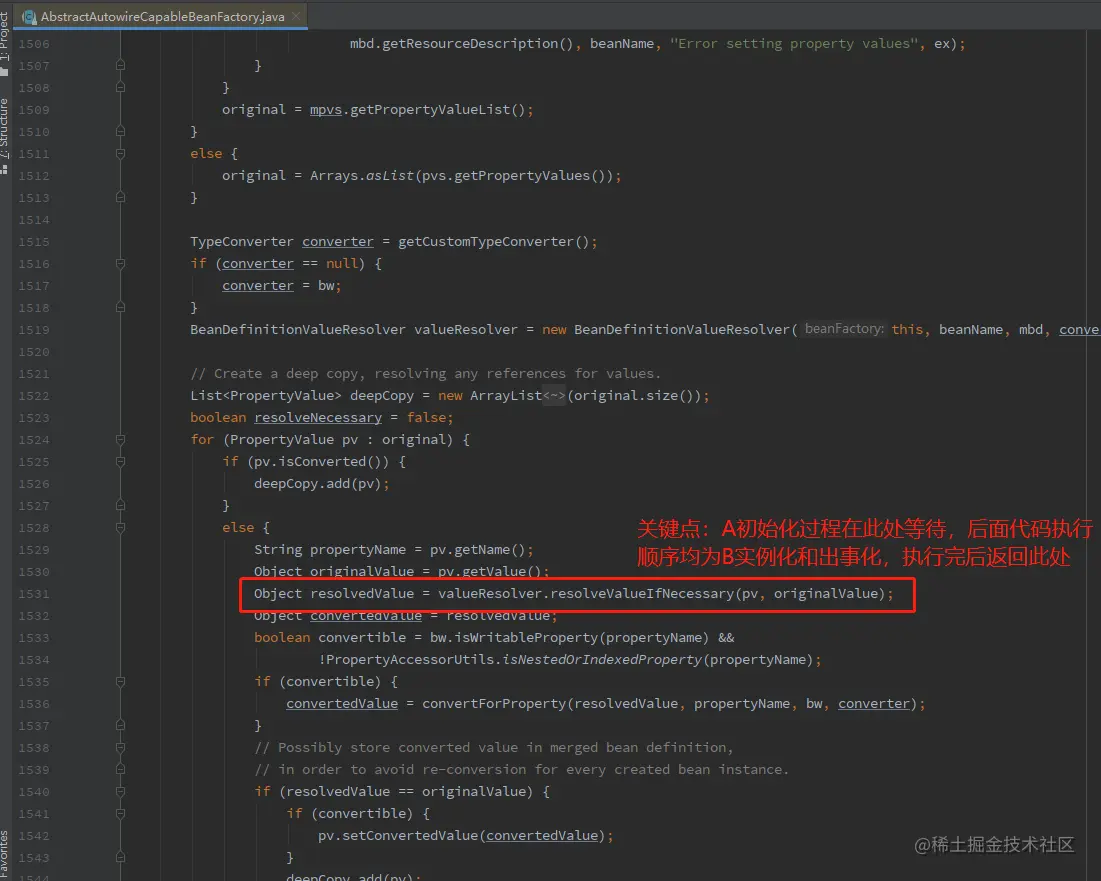Fold the resolvedValue comparison block at line 1540
Image resolution: width=1101 pixels, height=881 pixels.
coord(120,791)
